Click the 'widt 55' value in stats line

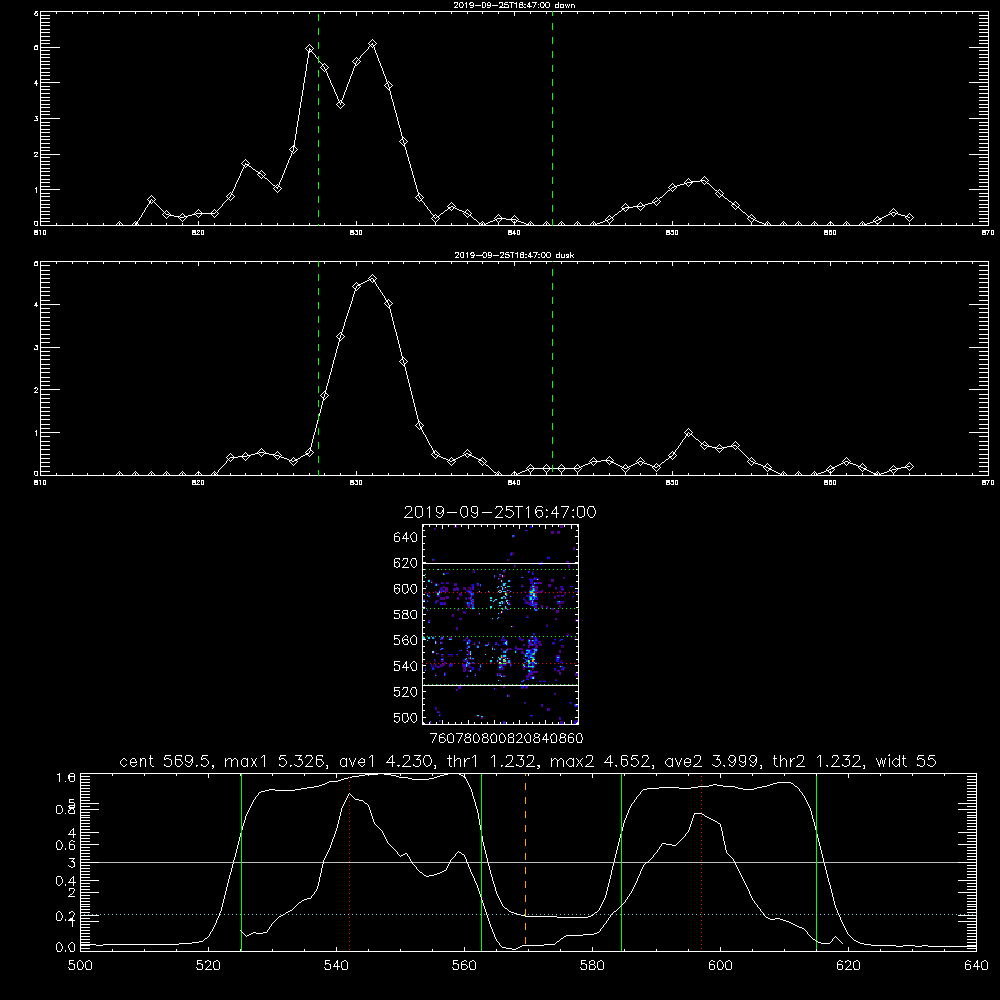click(x=906, y=761)
